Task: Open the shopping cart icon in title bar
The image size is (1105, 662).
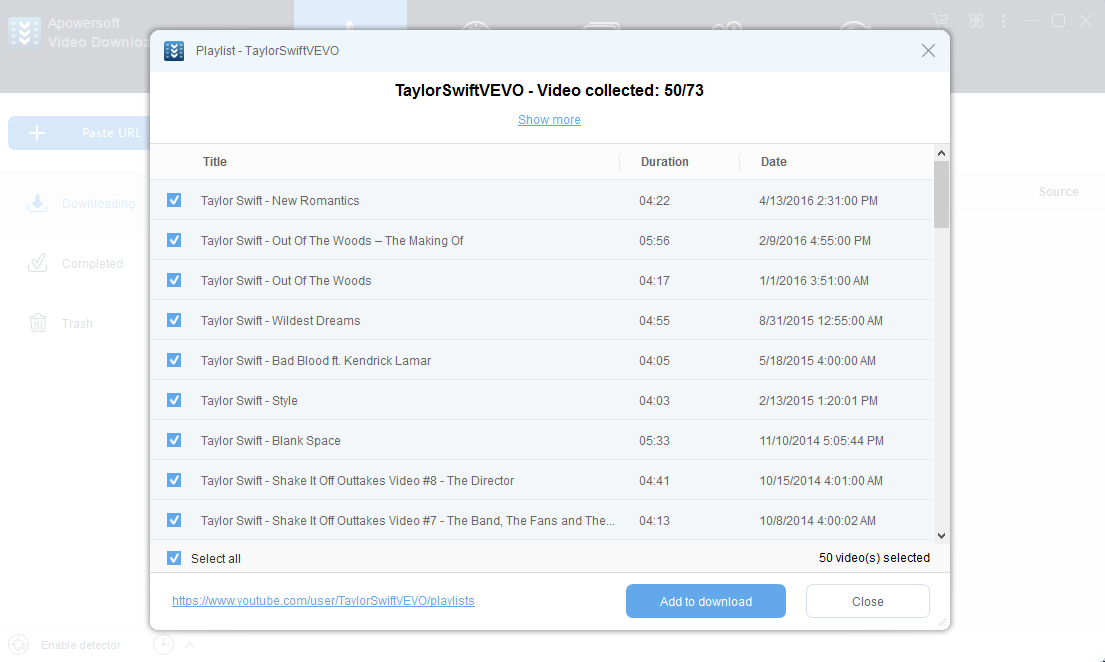Action: [x=939, y=21]
